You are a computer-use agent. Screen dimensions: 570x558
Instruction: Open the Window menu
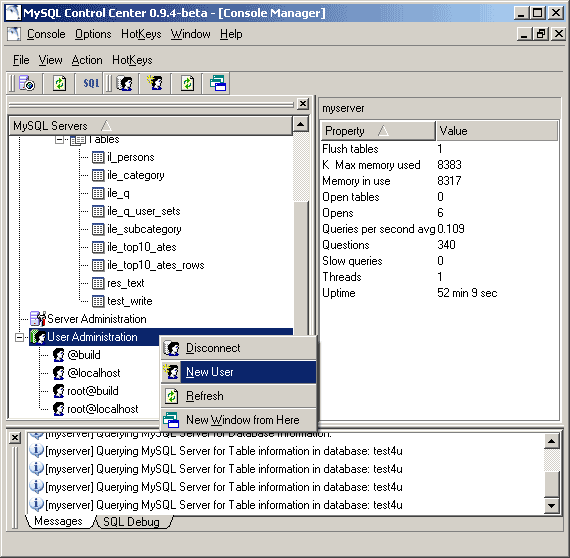190,34
